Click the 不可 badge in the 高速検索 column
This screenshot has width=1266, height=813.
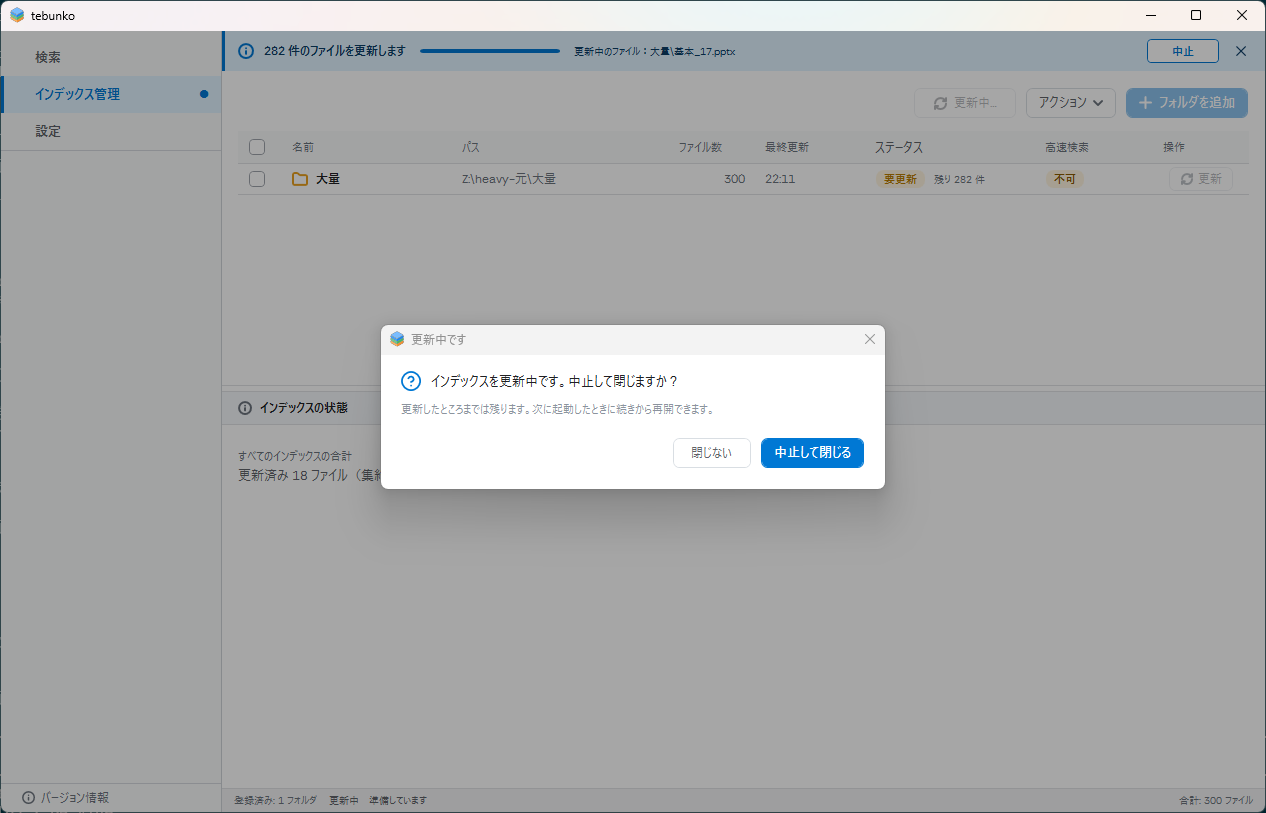click(1065, 179)
